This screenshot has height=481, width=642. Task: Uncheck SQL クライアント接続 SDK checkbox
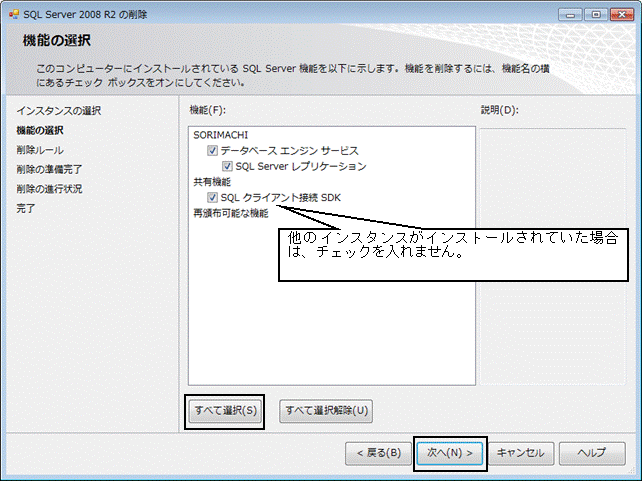212,197
